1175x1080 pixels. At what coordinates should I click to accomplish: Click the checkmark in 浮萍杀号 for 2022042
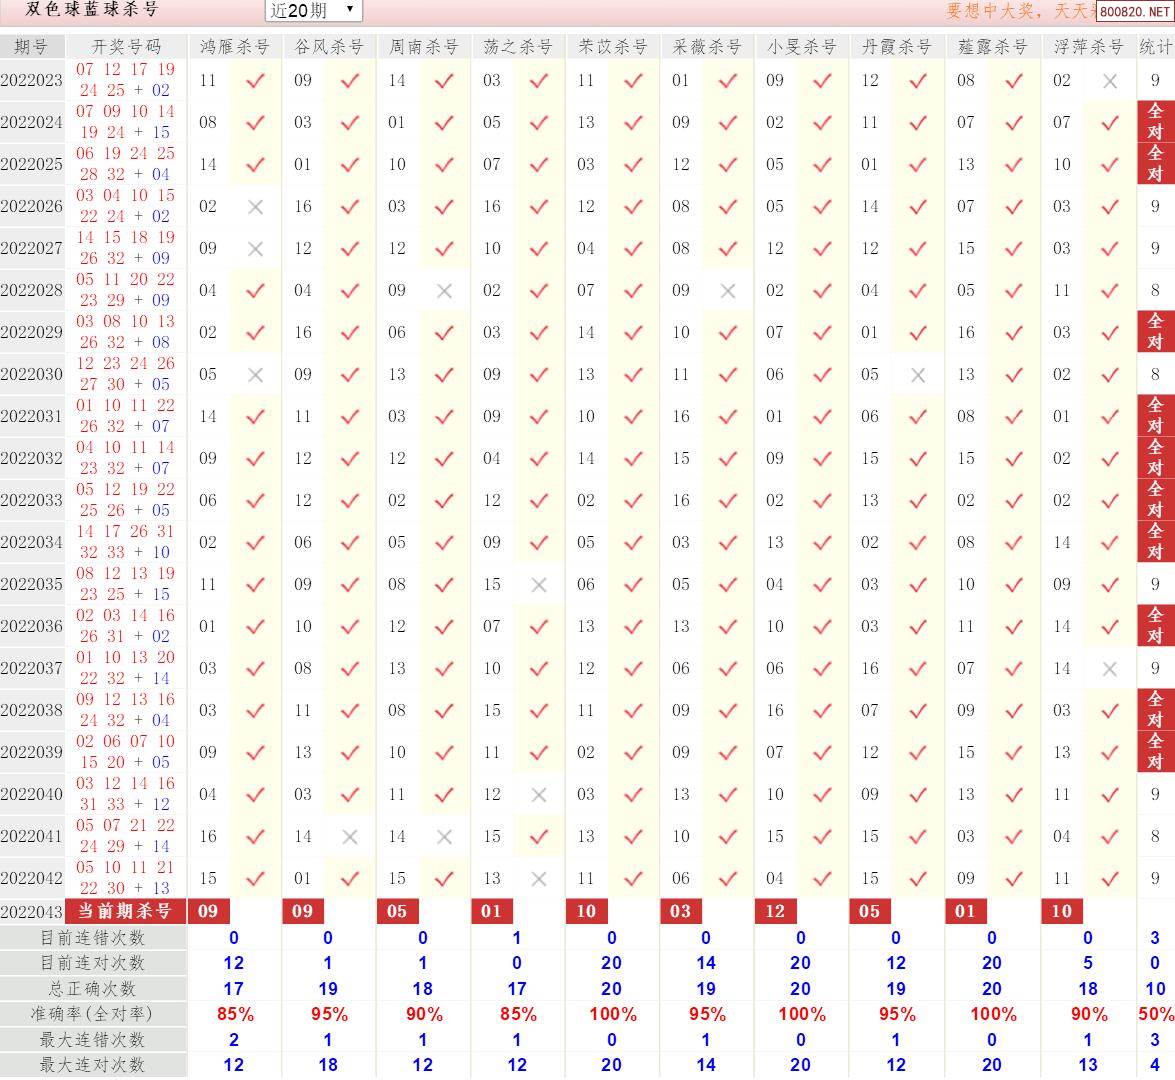click(x=1110, y=878)
